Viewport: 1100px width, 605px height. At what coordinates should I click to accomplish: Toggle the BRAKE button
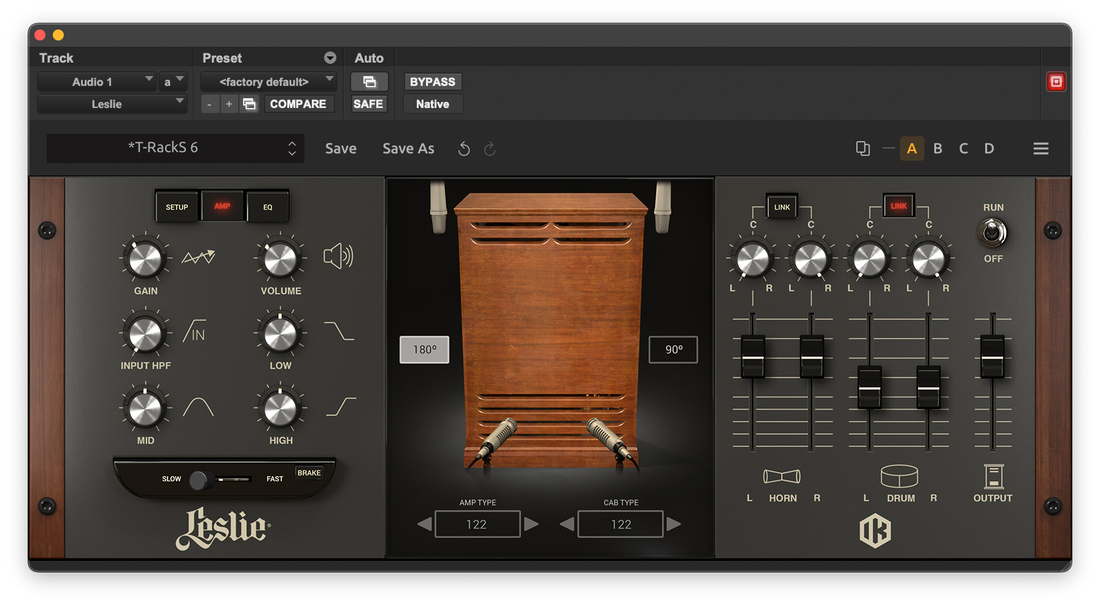click(x=309, y=473)
